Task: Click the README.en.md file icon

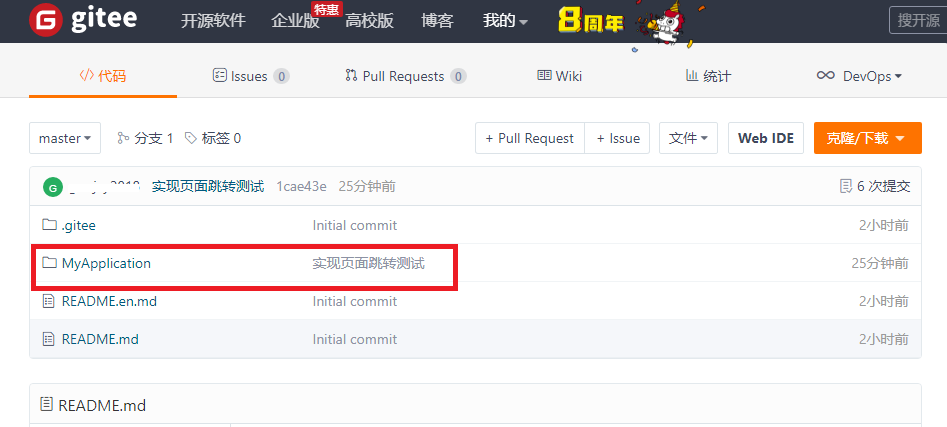Action: click(48, 301)
